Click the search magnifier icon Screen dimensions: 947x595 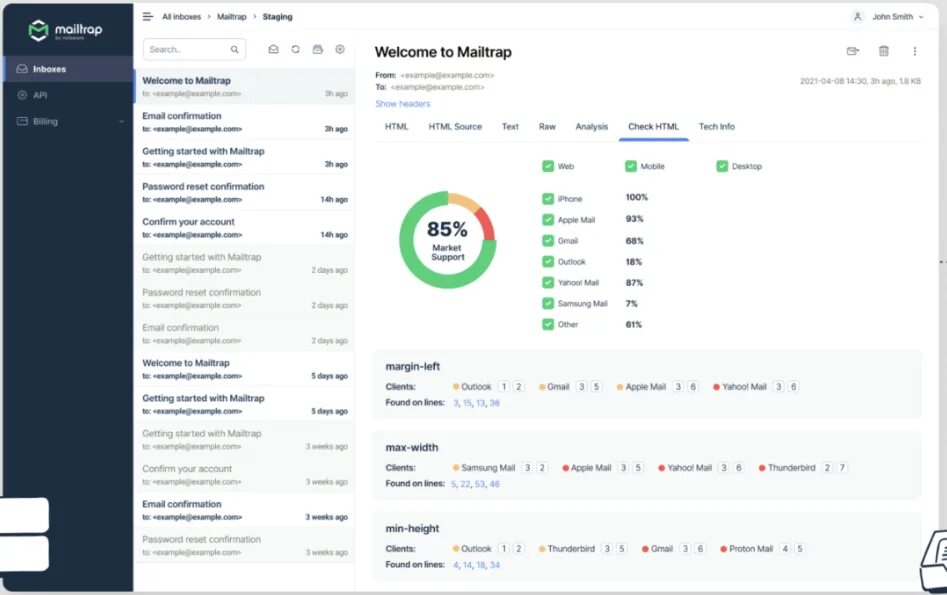234,50
